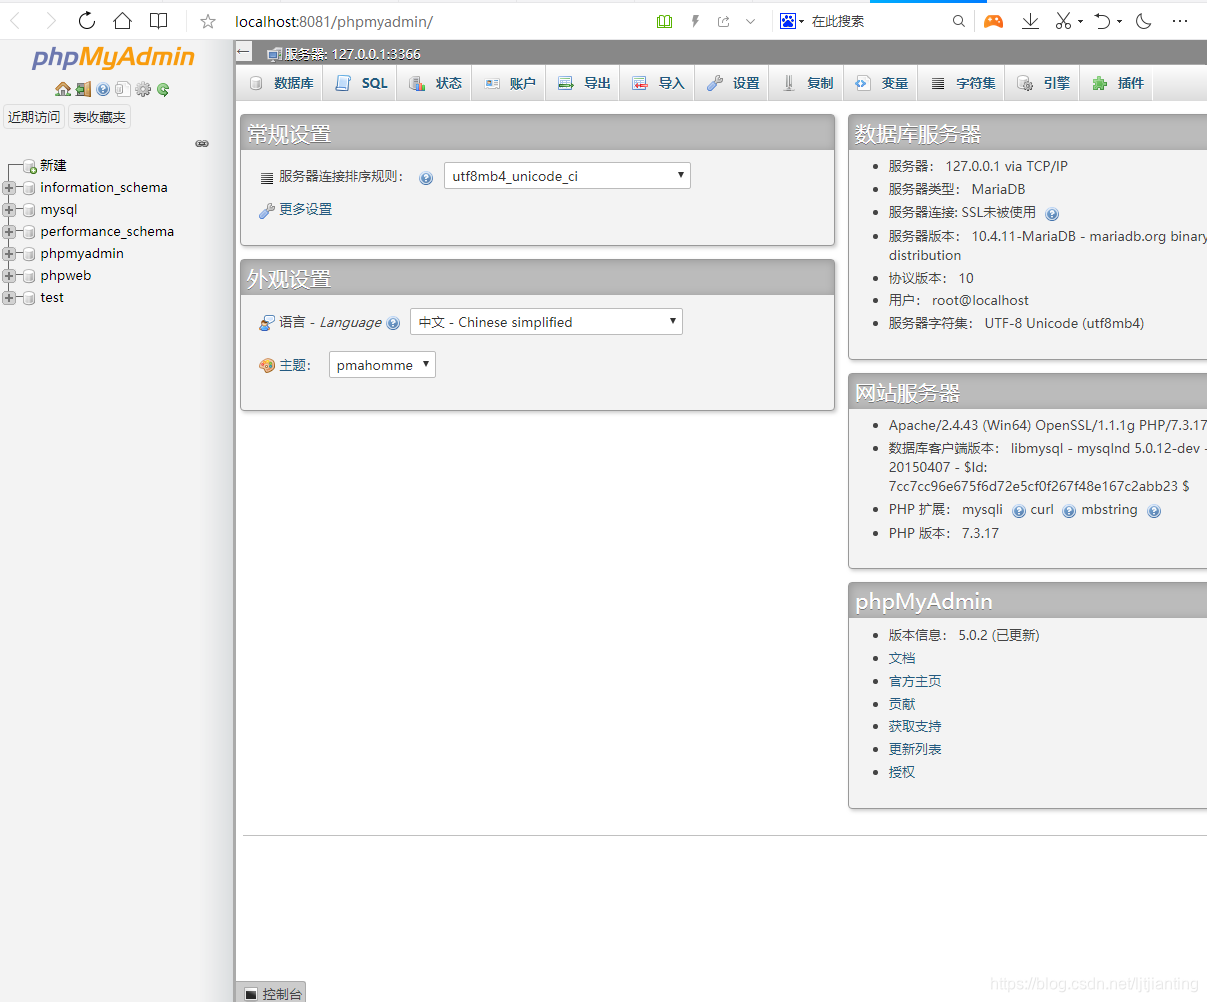This screenshot has width=1207, height=1002.
Task: Click the browser home icon
Action: tap(122, 21)
